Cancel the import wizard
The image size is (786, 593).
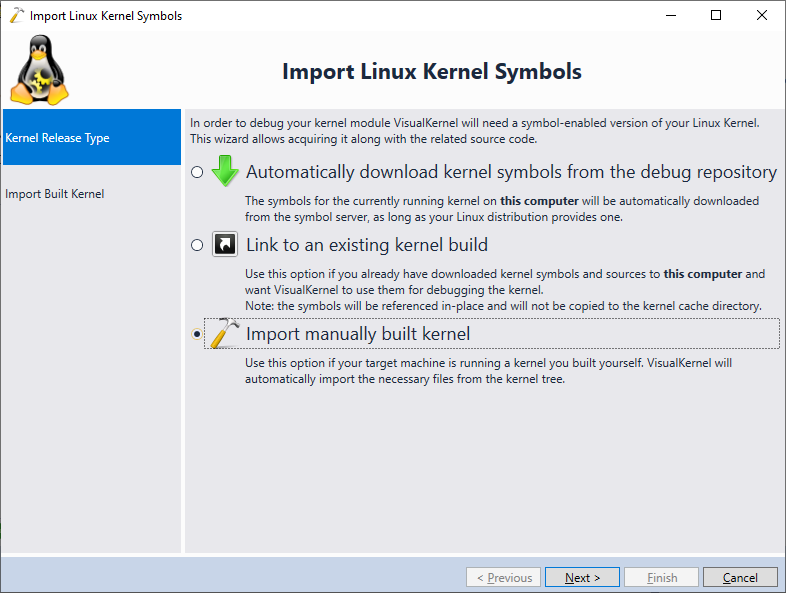pos(740,577)
